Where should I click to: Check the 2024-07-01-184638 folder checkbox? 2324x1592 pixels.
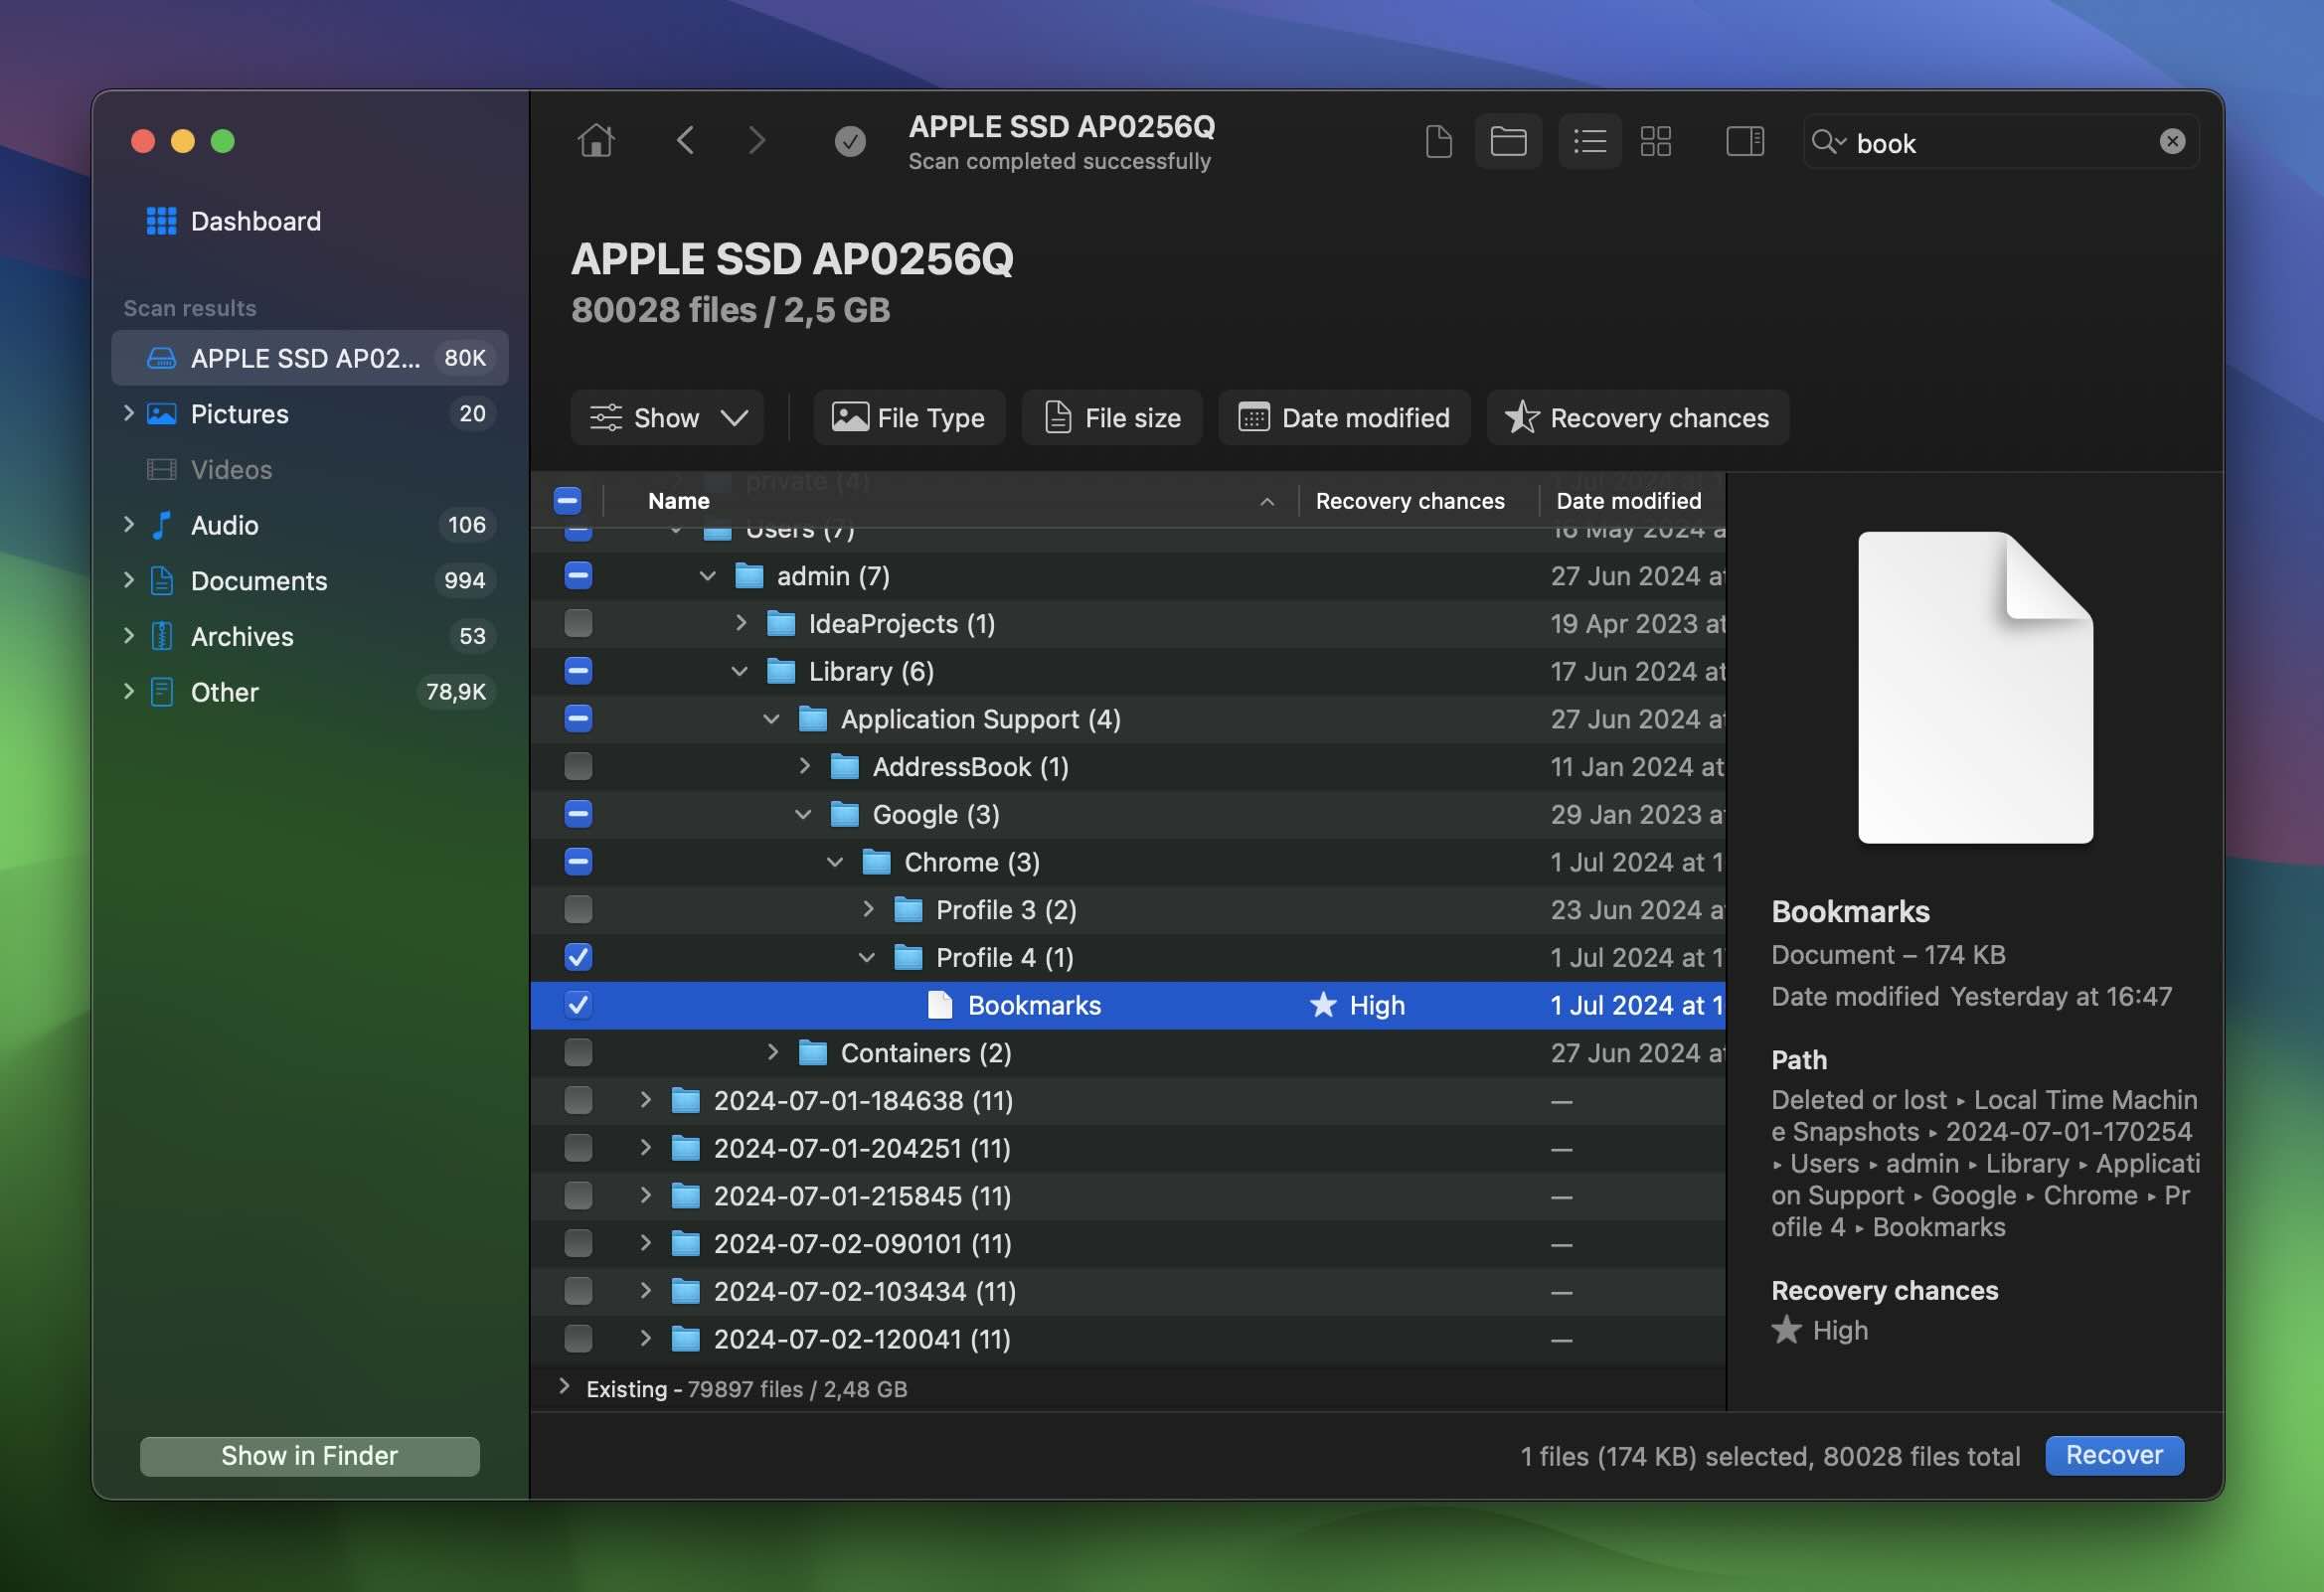tap(578, 1101)
